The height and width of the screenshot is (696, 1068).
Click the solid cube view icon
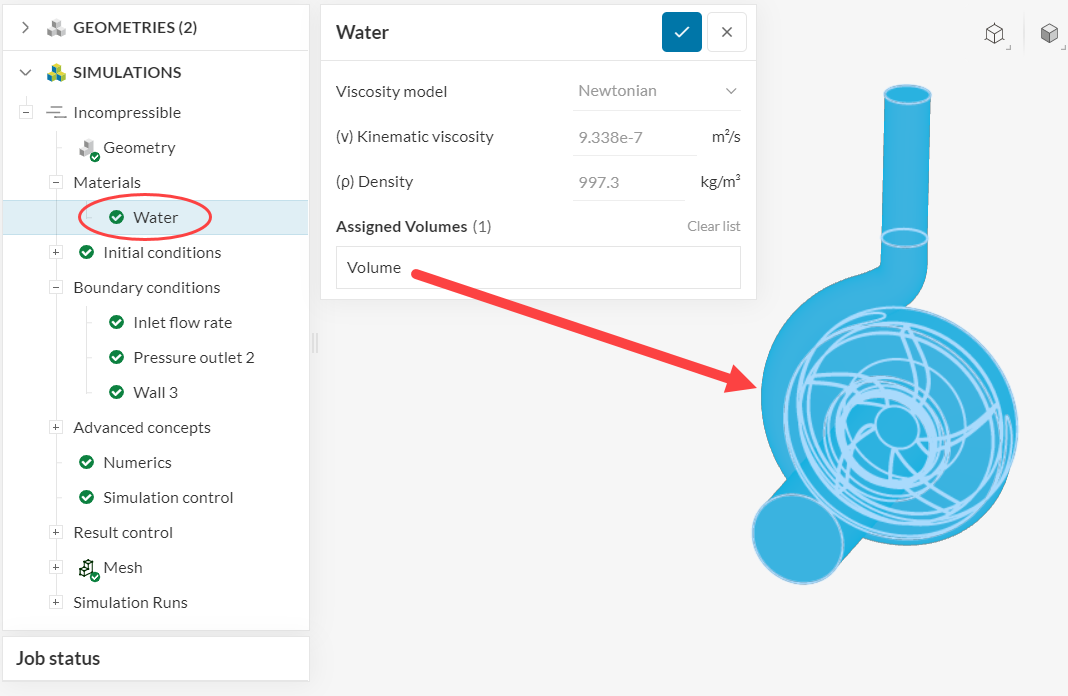click(x=1049, y=33)
